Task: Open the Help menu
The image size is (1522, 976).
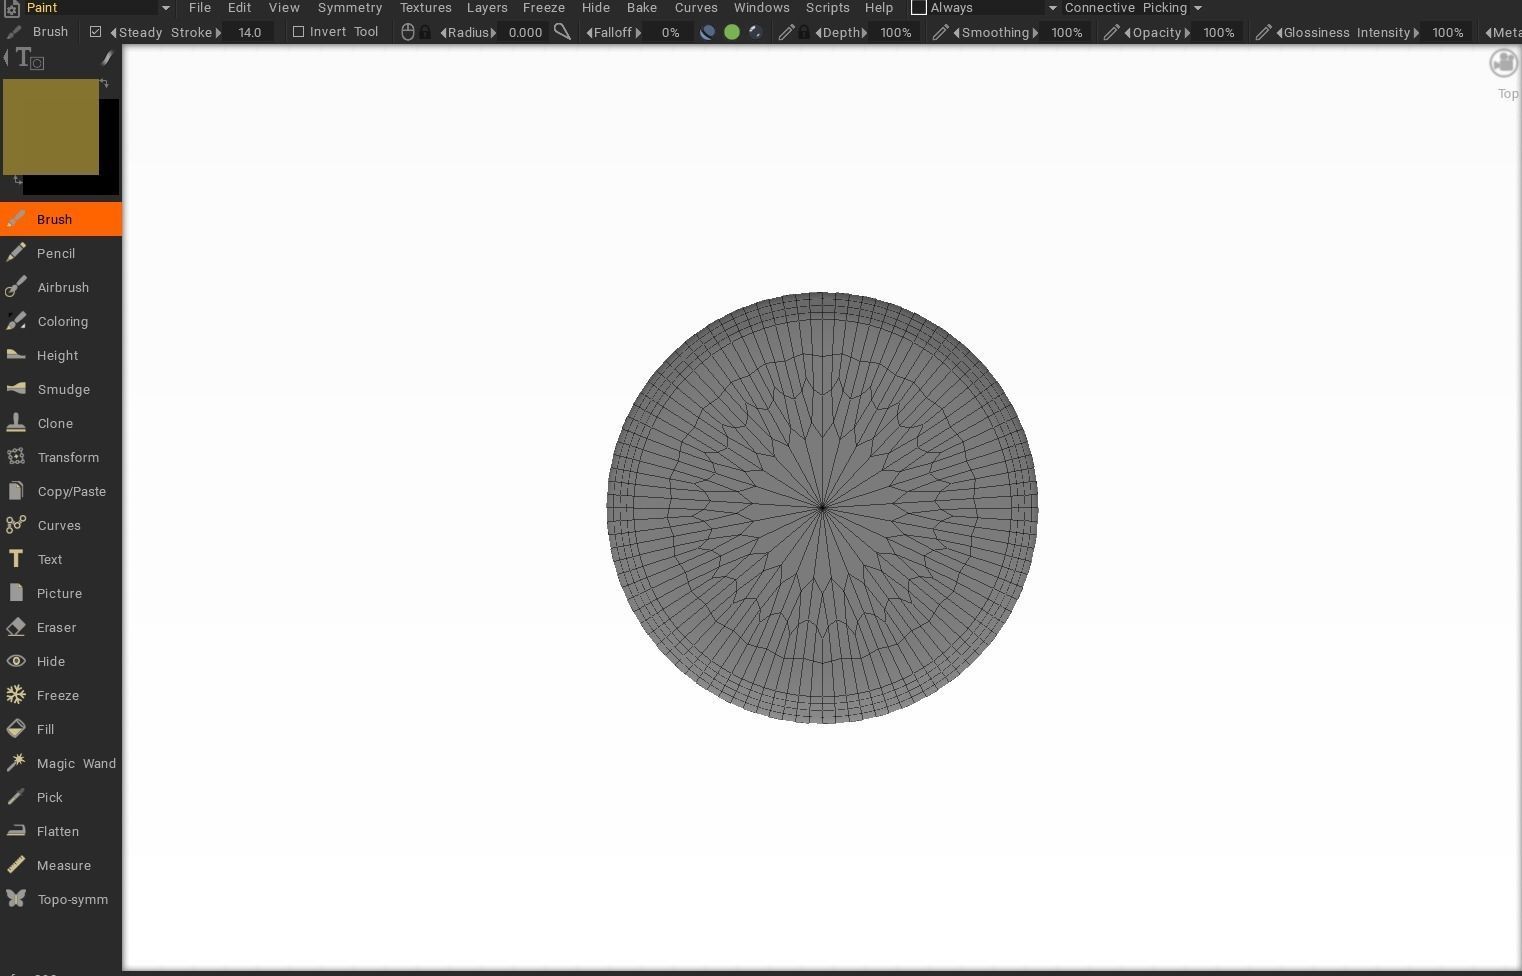Action: 879,7
